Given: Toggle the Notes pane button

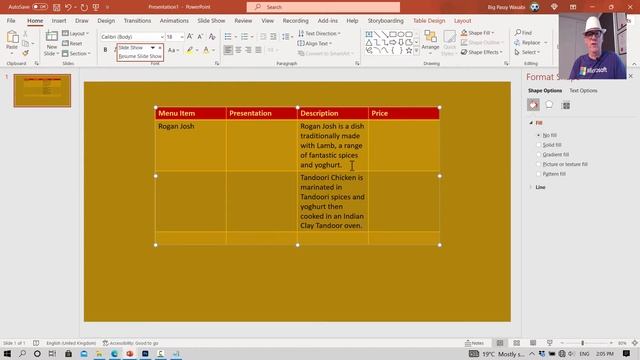Looking at the screenshot, I should coord(474,343).
